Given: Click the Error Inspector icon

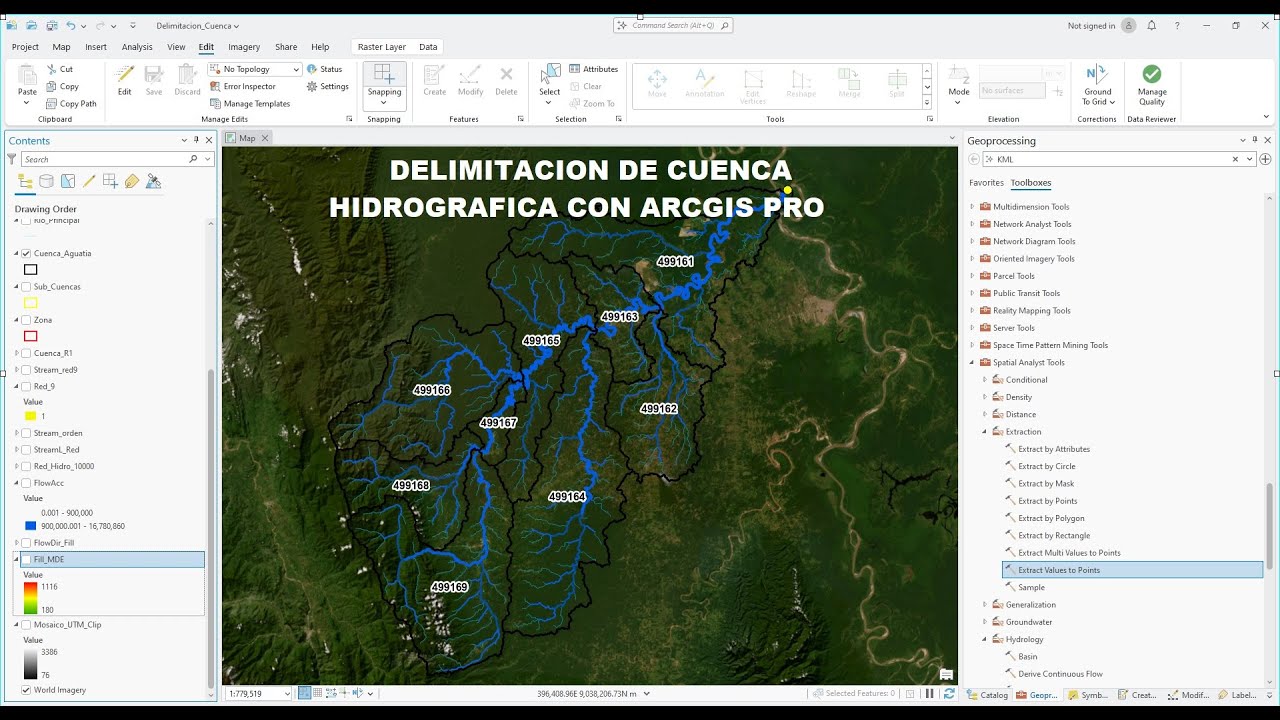Looking at the screenshot, I should point(215,86).
